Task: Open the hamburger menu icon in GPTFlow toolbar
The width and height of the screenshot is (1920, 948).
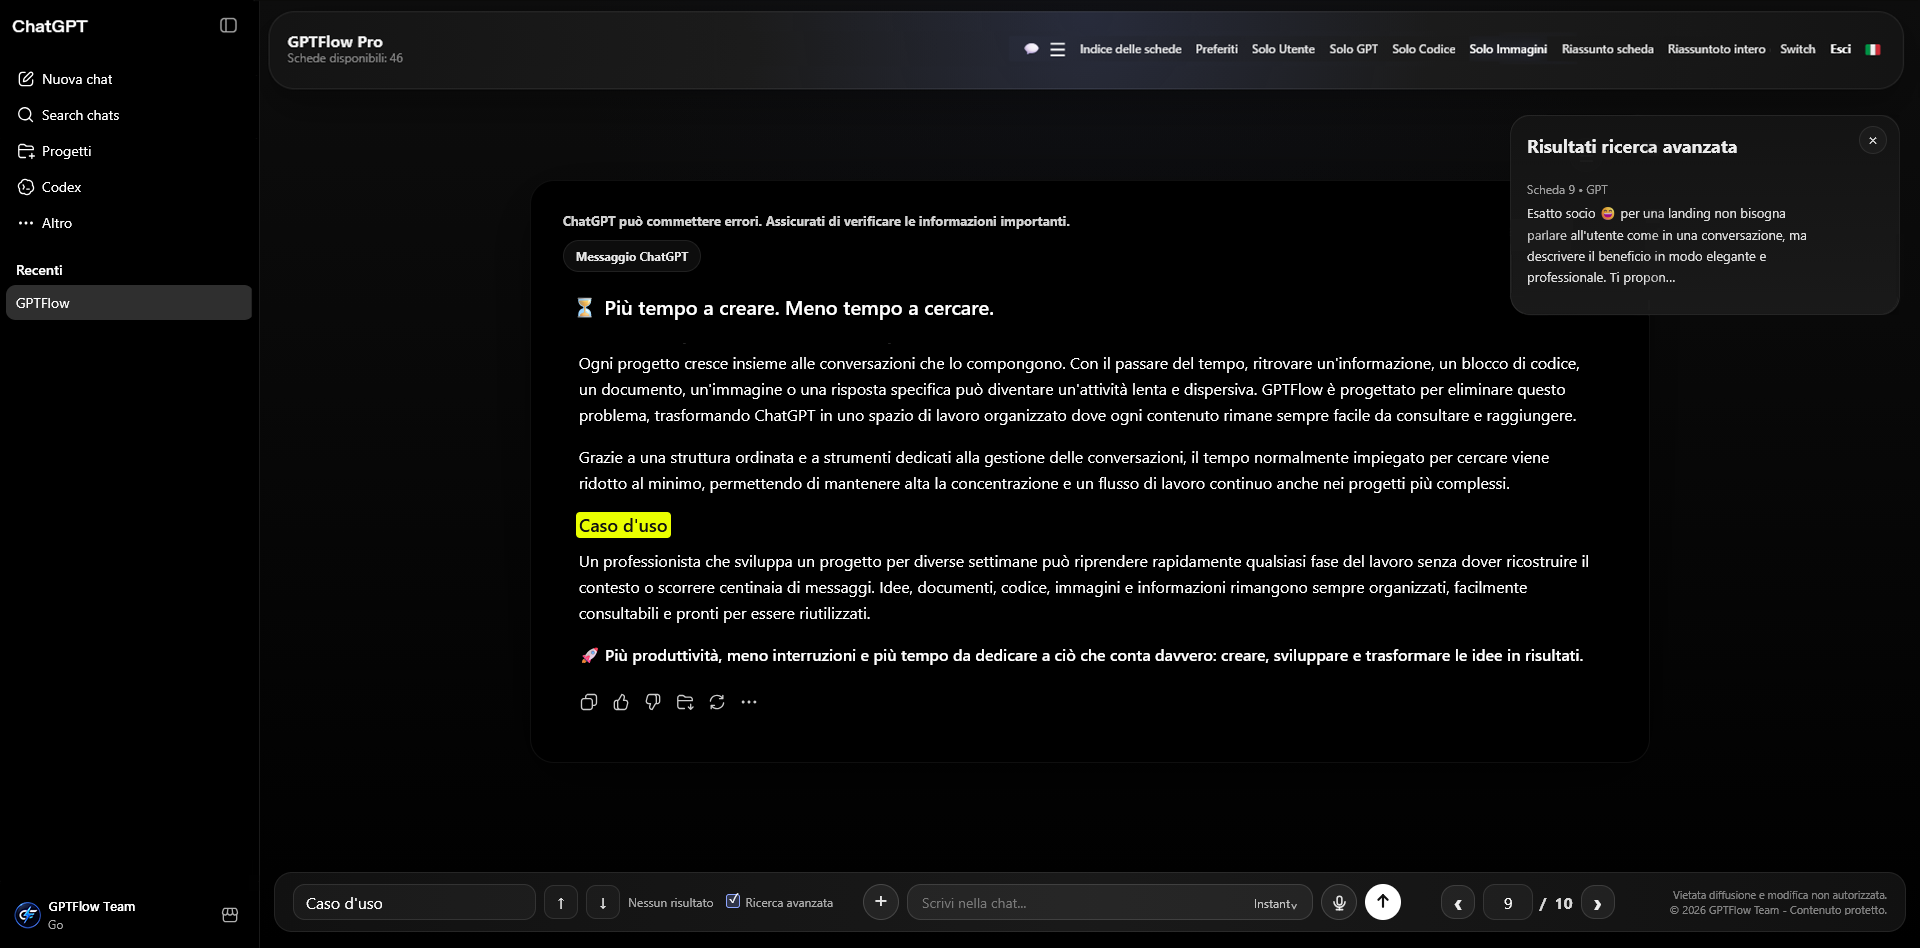Action: [x=1057, y=49]
